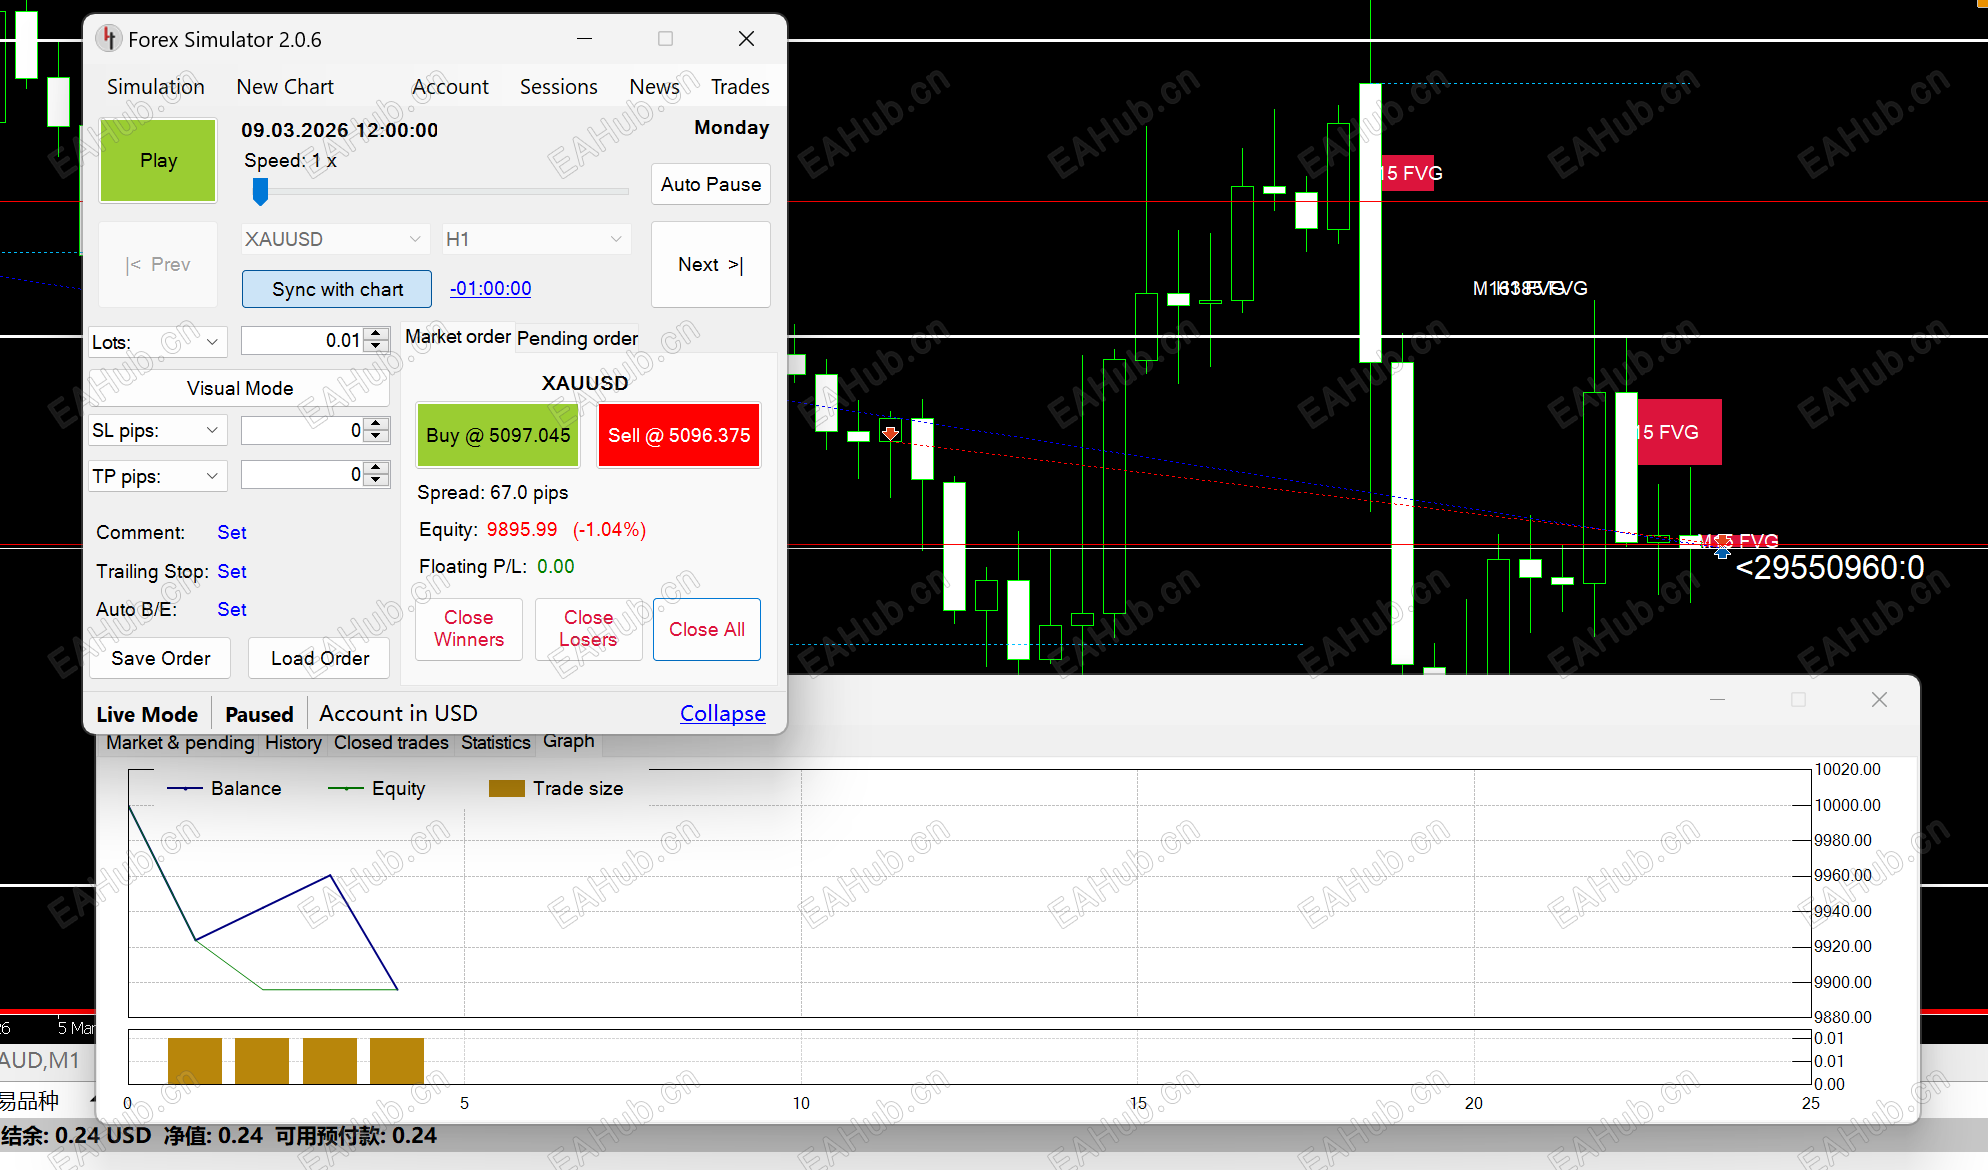Viewport: 1988px width, 1170px height.
Task: Open the XAUUSD symbol dropdown
Action: [x=333, y=239]
